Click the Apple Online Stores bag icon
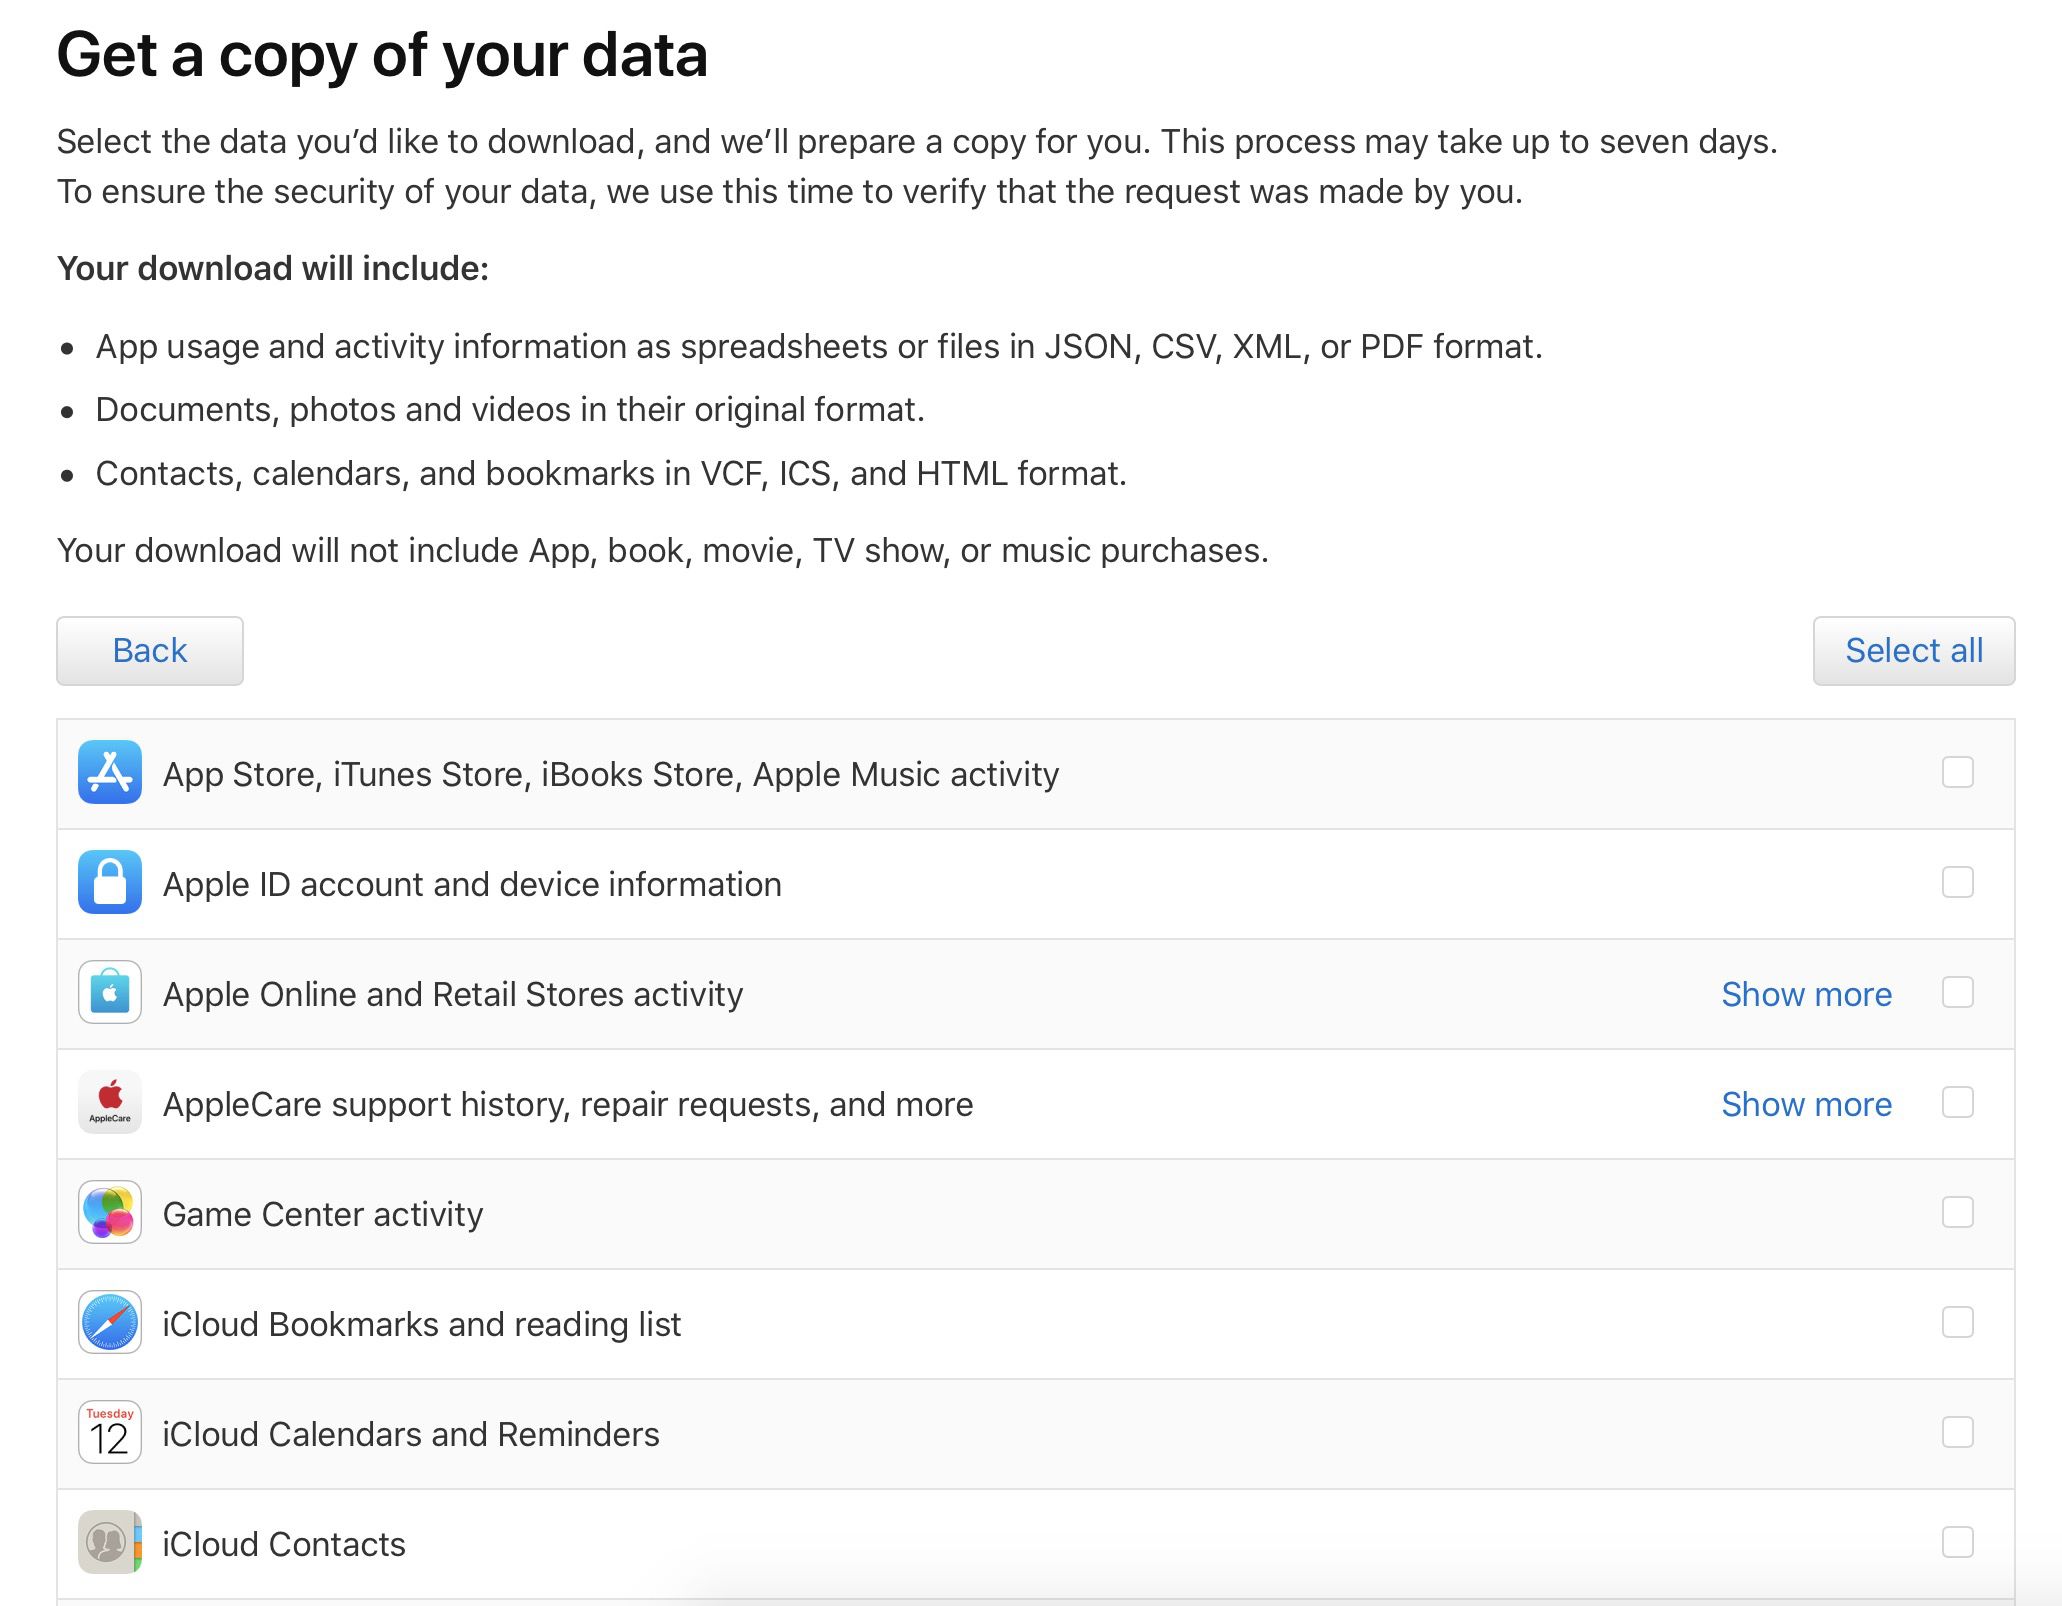Viewport: 2062px width, 1606px height. coord(110,994)
